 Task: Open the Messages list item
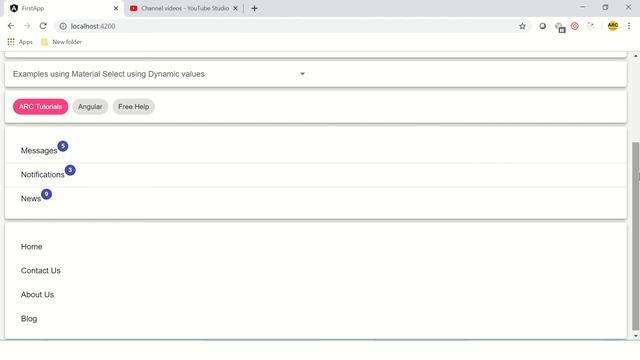[x=316, y=151]
